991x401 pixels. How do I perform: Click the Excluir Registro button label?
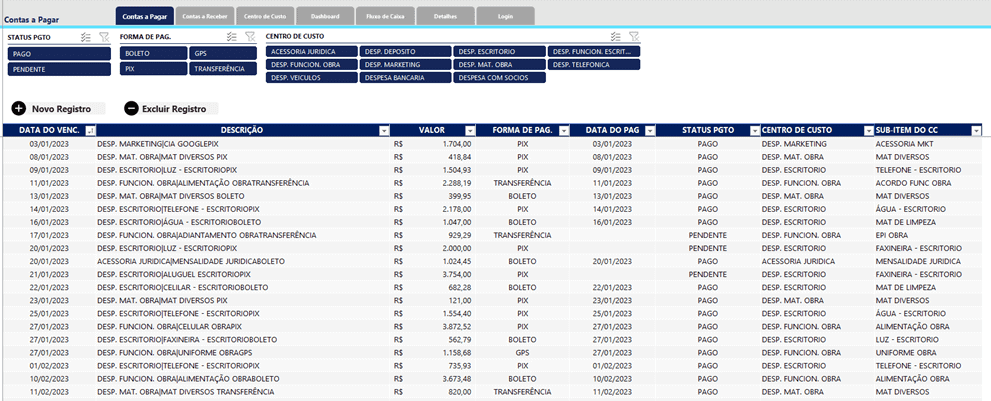coord(174,109)
